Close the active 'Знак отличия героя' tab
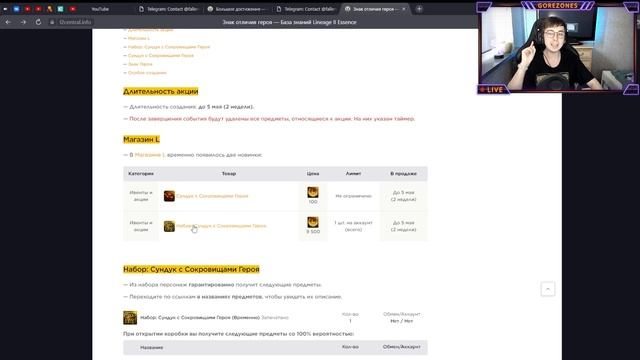 click(x=404, y=9)
